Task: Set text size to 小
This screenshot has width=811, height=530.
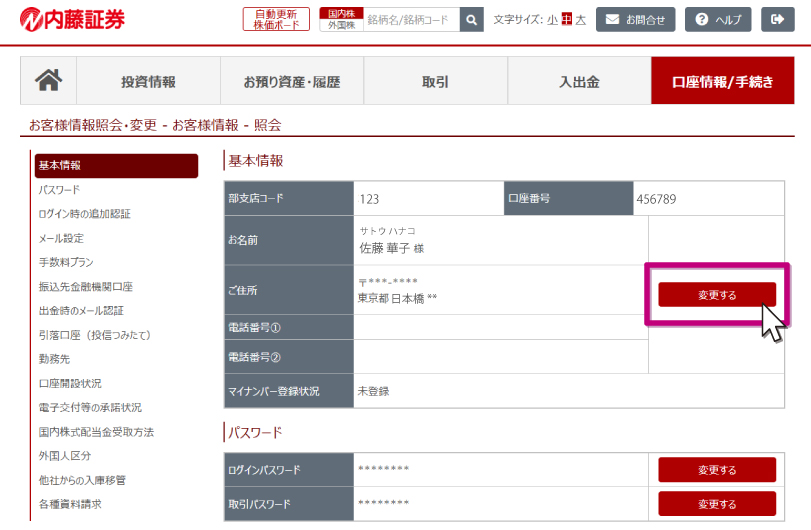Action: 552,19
